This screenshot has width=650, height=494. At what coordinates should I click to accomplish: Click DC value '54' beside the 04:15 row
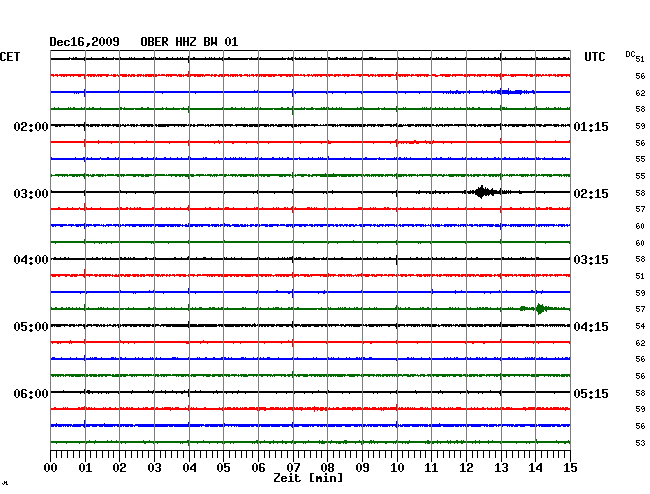pos(640,326)
